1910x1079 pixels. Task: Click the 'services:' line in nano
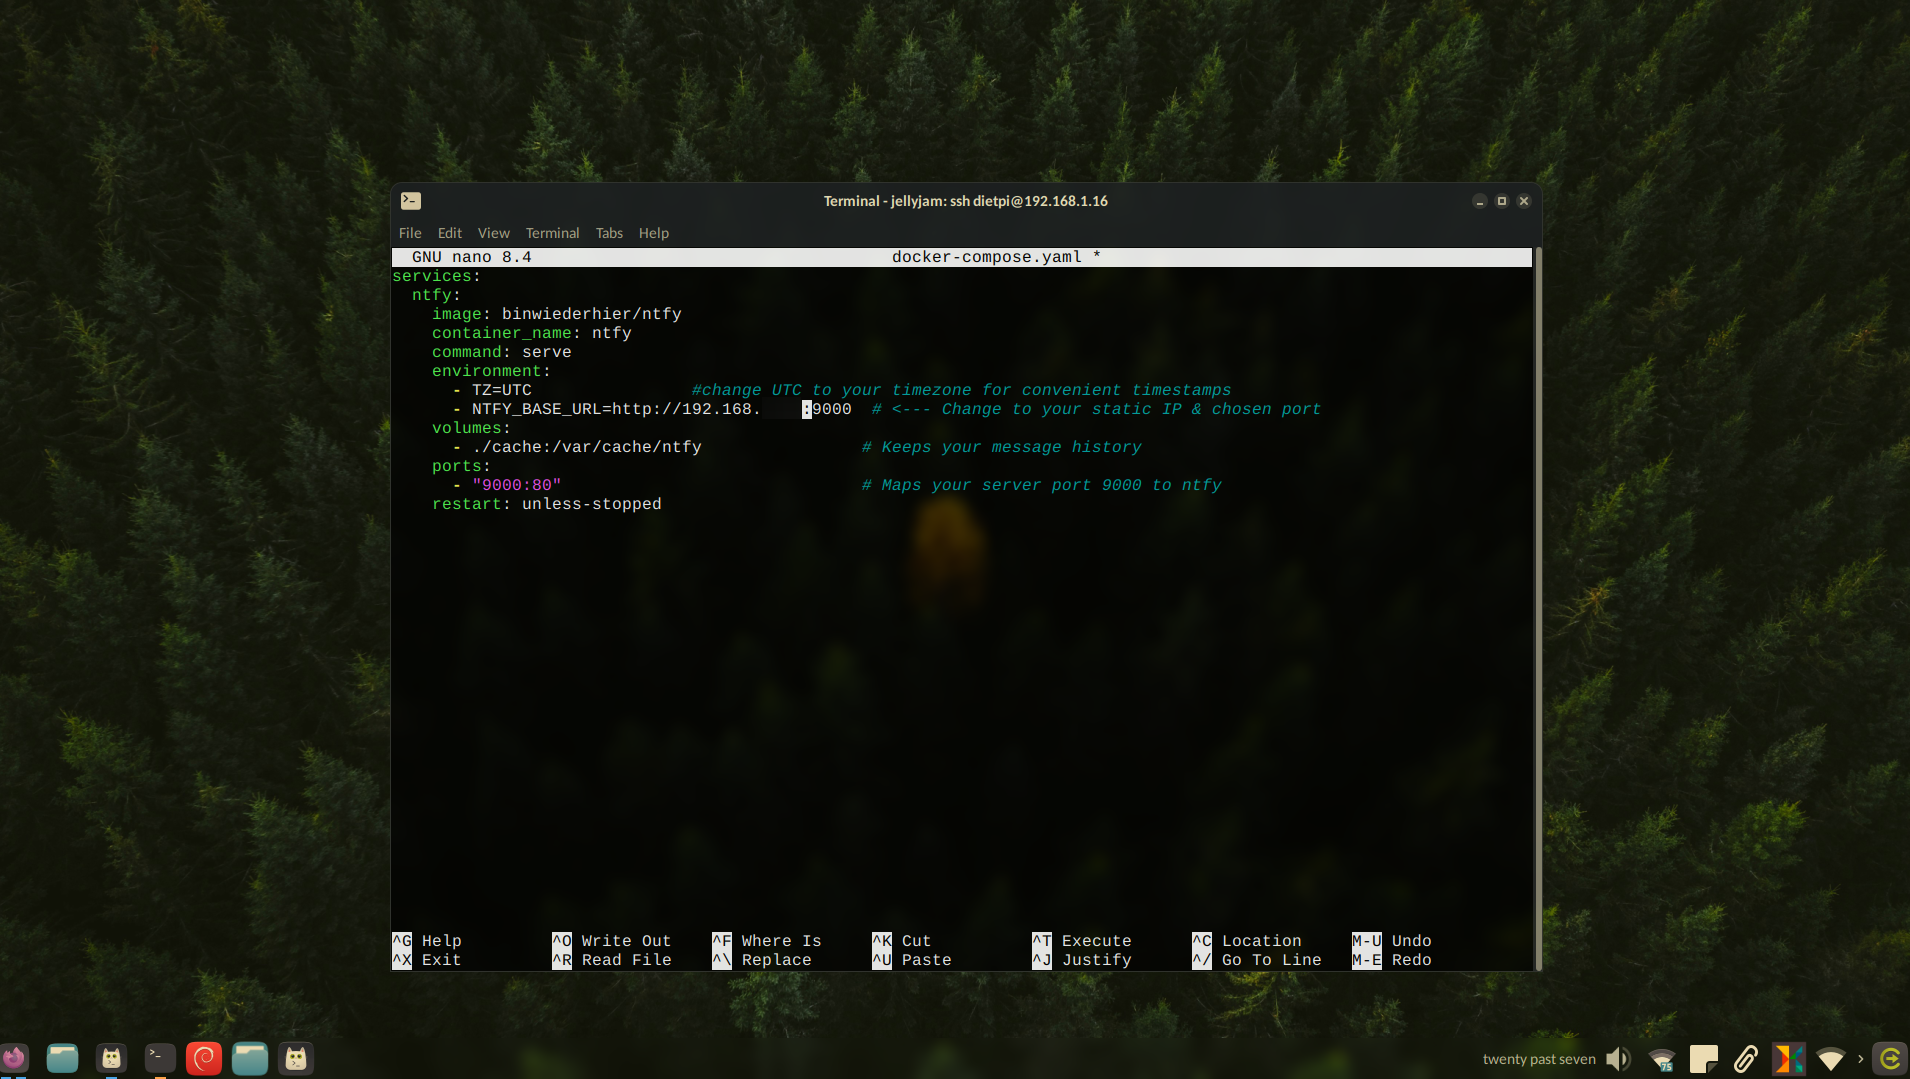[437, 277]
